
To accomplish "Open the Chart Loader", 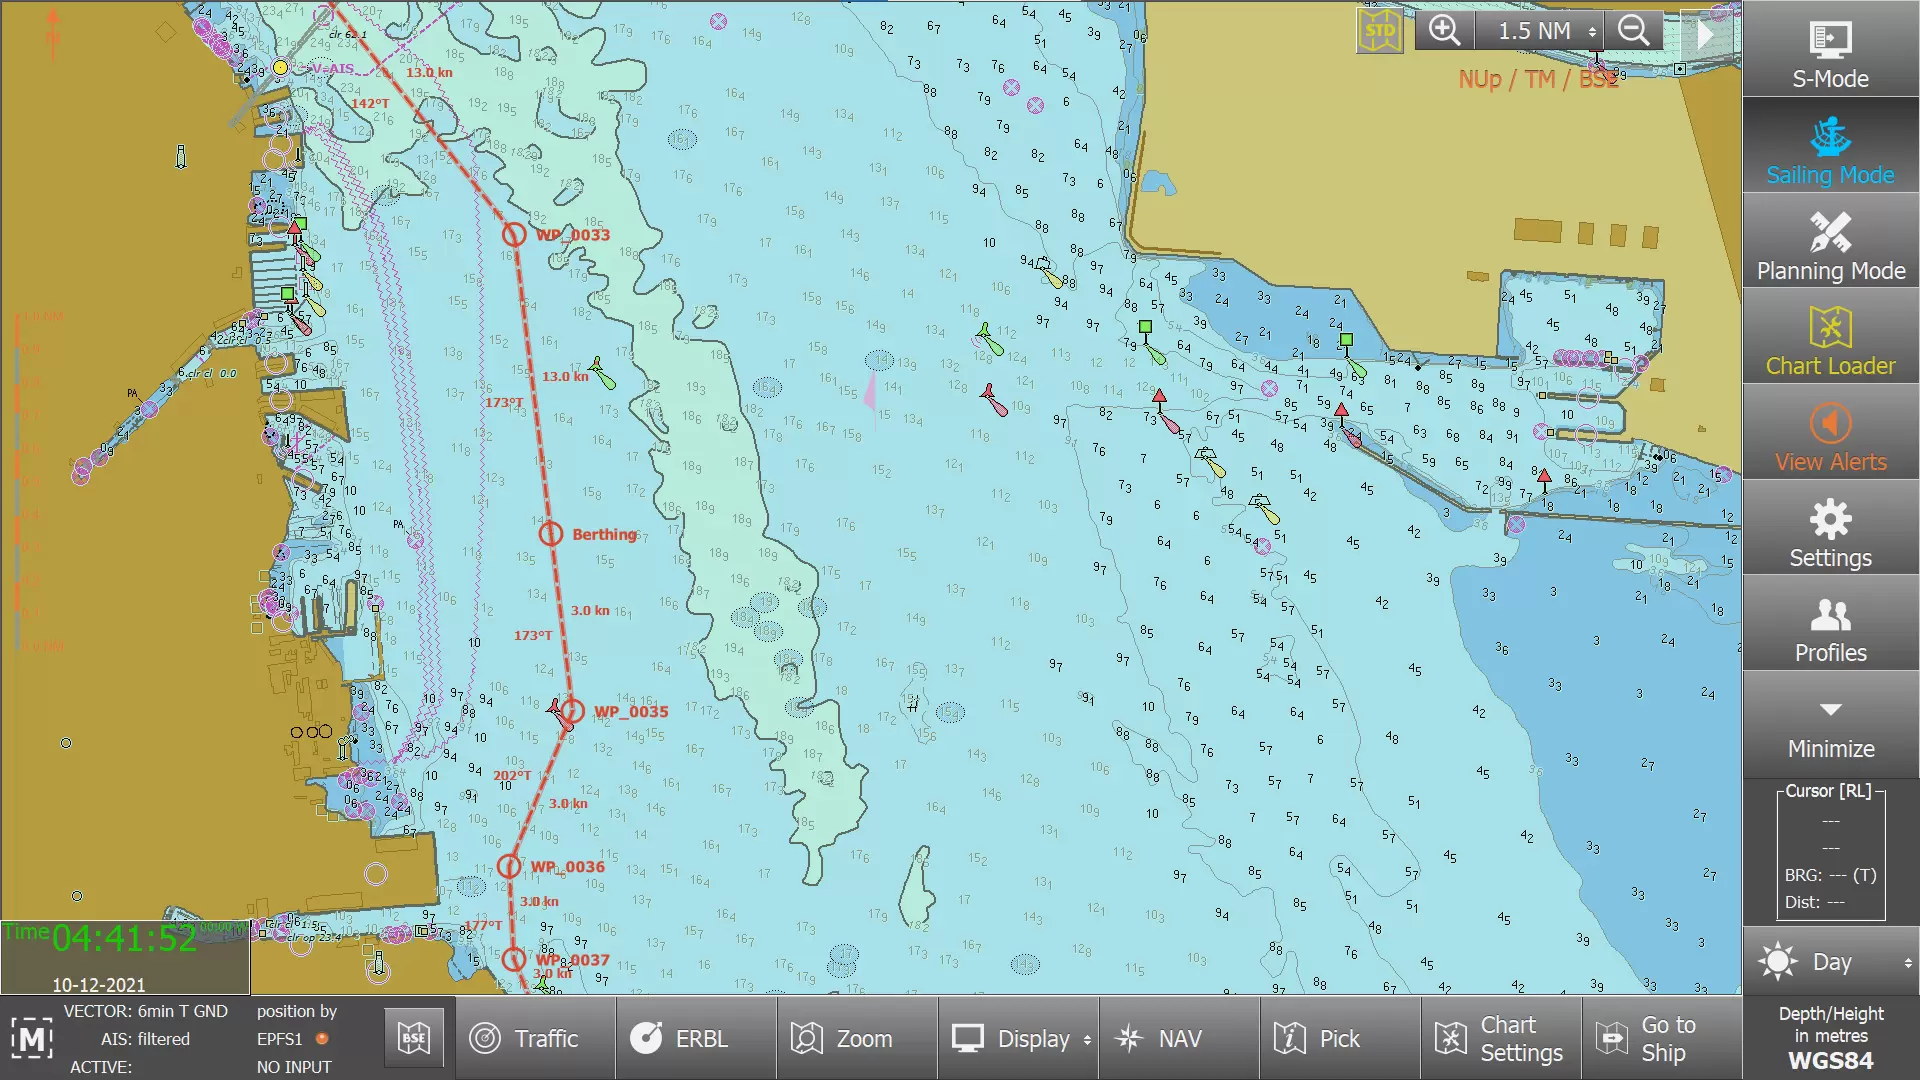I will [x=1830, y=338].
